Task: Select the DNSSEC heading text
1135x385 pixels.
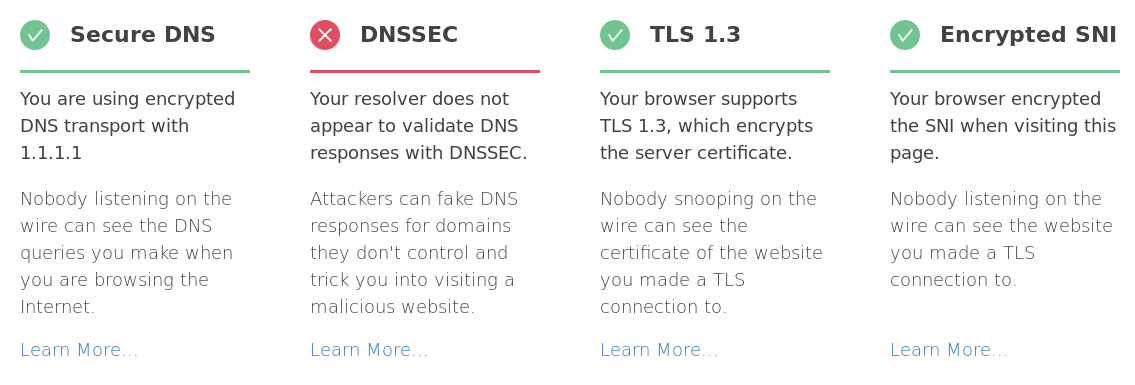Action: pos(409,35)
